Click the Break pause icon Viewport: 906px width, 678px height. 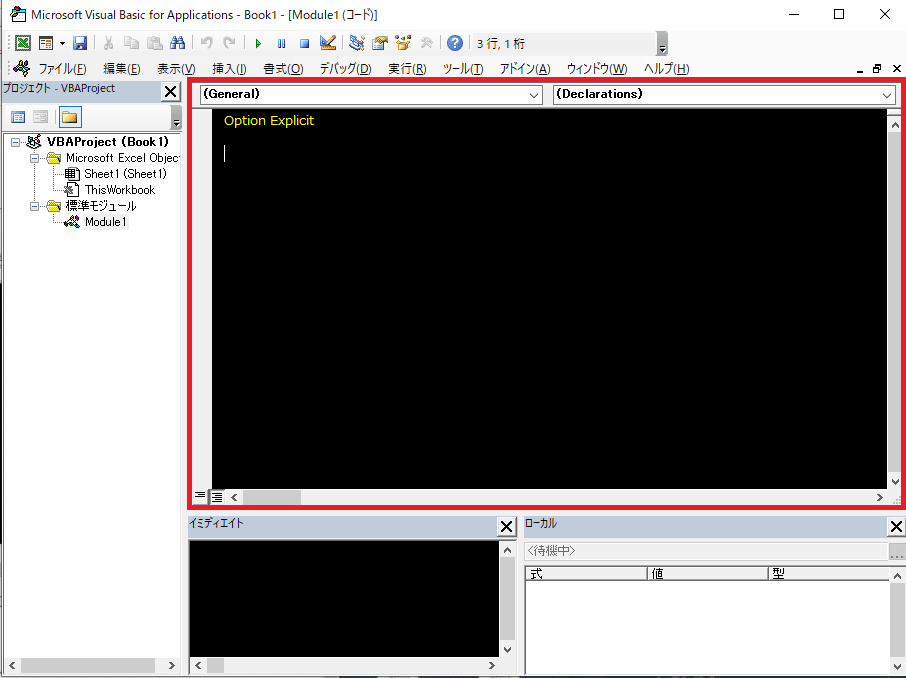pos(281,43)
